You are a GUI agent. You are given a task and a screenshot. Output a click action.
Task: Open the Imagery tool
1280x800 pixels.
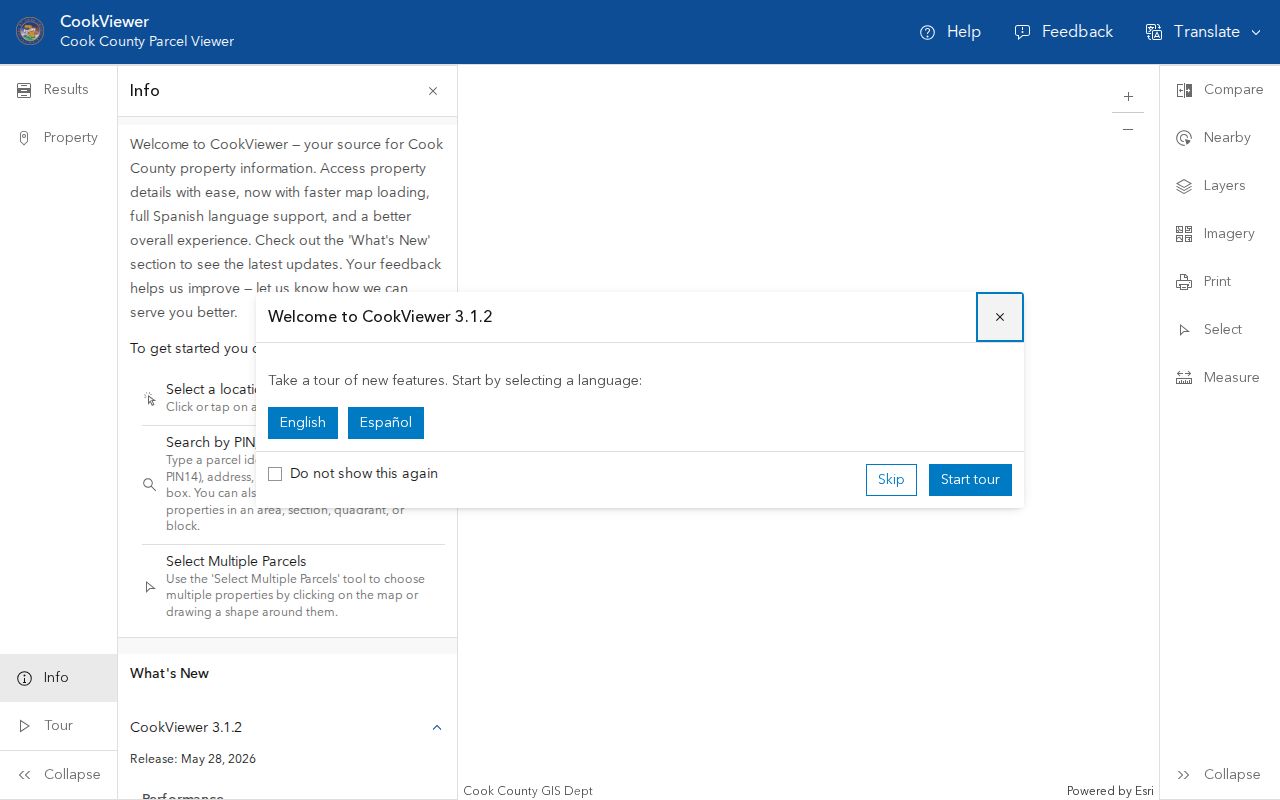coord(1219,234)
